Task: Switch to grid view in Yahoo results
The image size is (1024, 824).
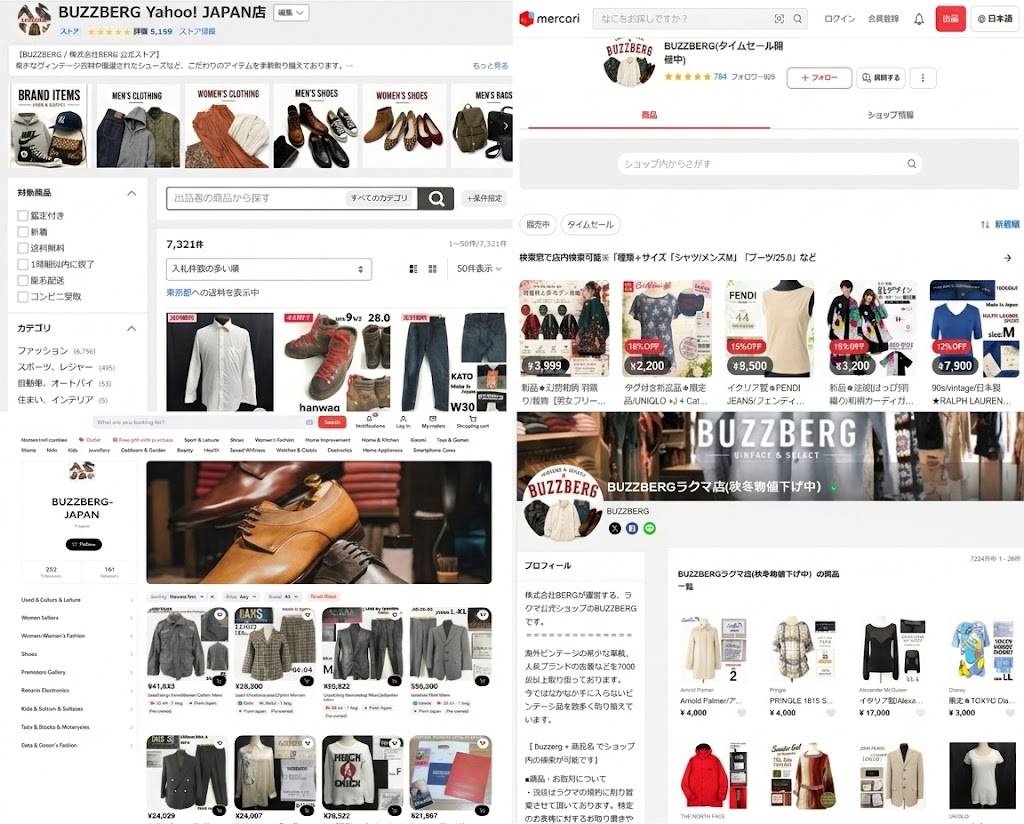Action: click(432, 269)
